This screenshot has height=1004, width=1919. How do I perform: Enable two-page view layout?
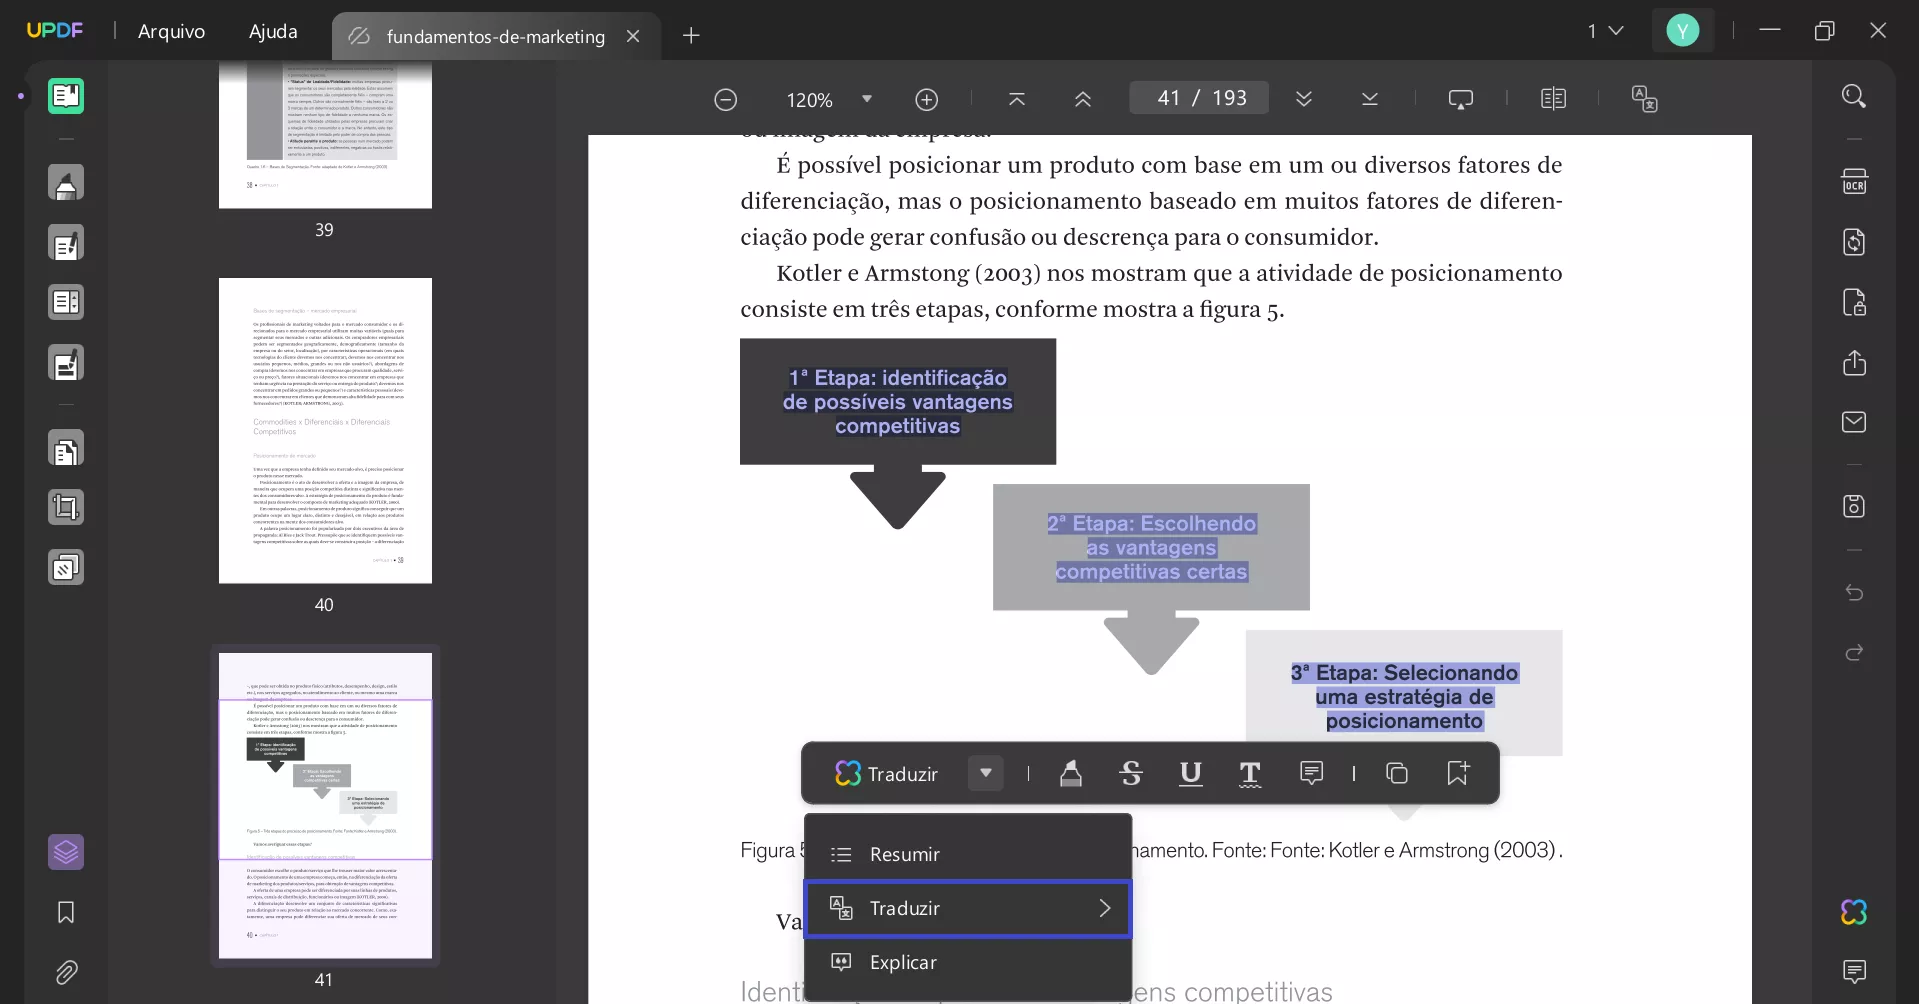point(1555,97)
